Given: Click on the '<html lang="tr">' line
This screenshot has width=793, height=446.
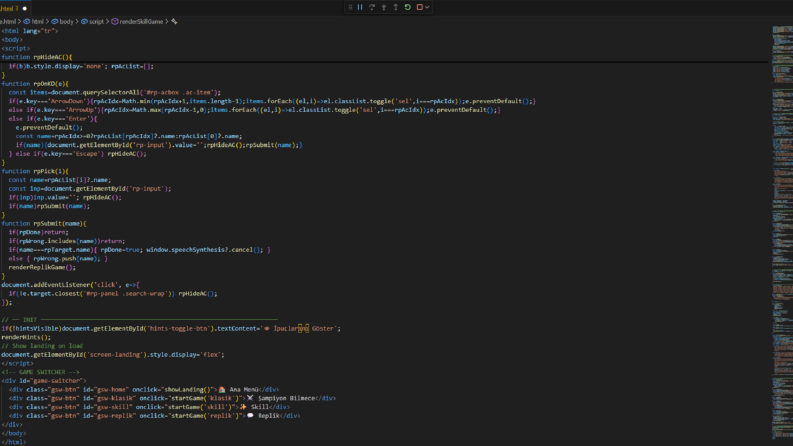Looking at the screenshot, I should point(29,31).
